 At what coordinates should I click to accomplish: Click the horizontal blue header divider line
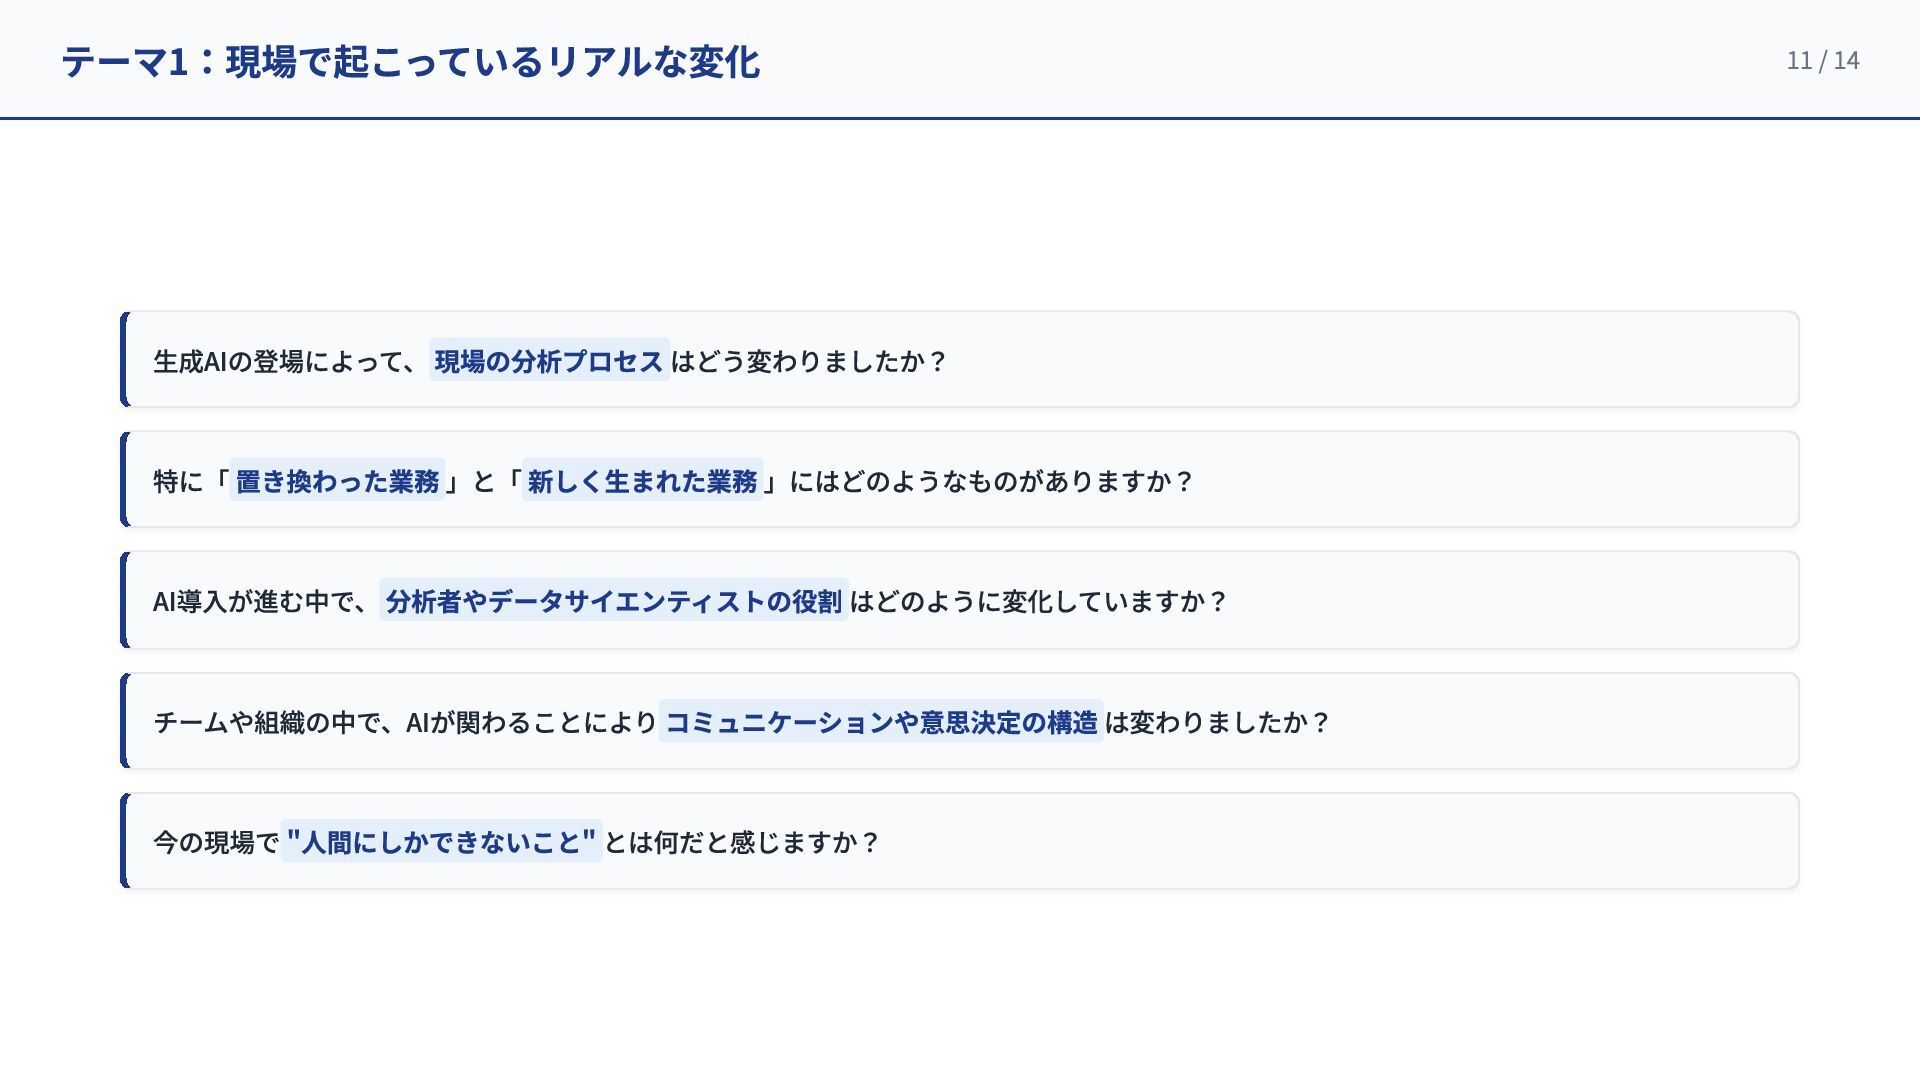(960, 118)
